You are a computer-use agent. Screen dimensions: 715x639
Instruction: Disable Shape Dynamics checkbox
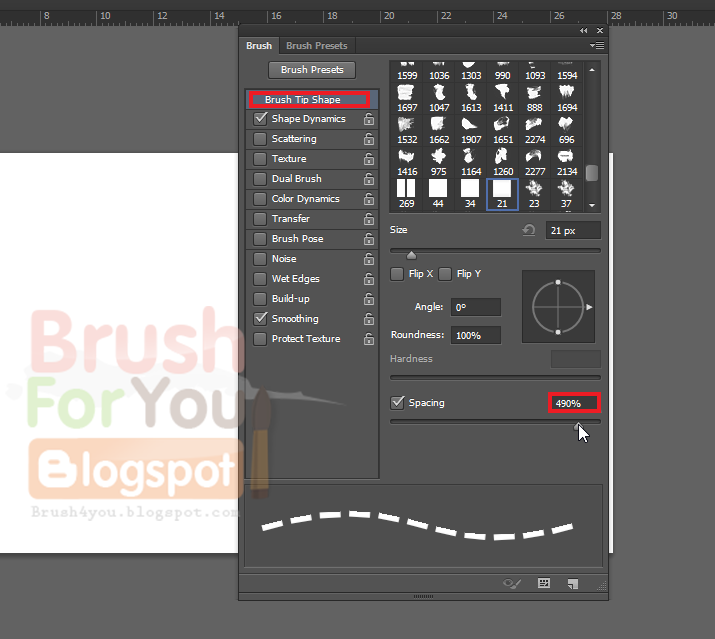tap(260, 119)
